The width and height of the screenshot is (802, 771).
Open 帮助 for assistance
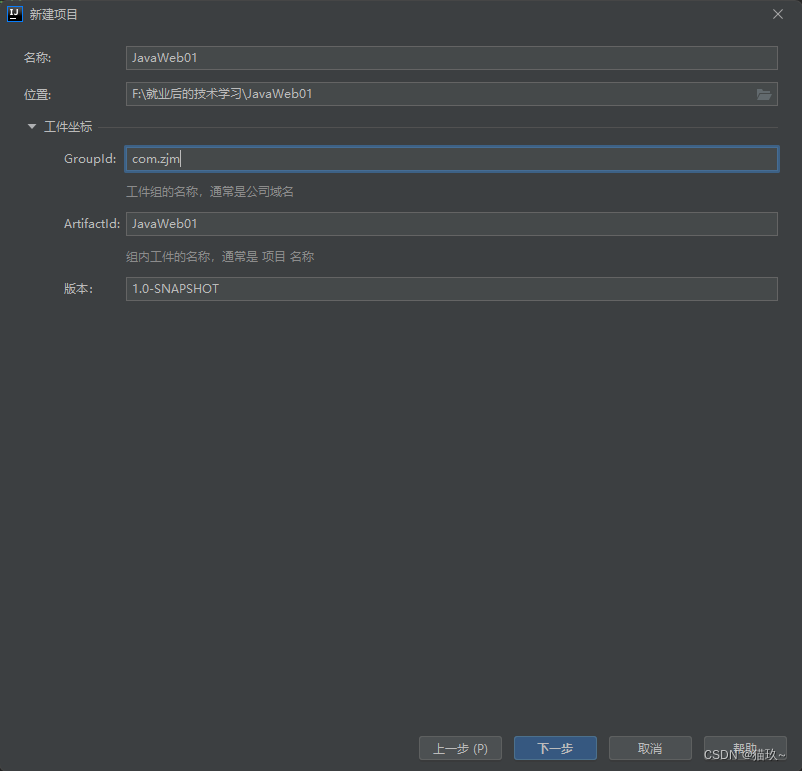pyautogui.click(x=744, y=747)
